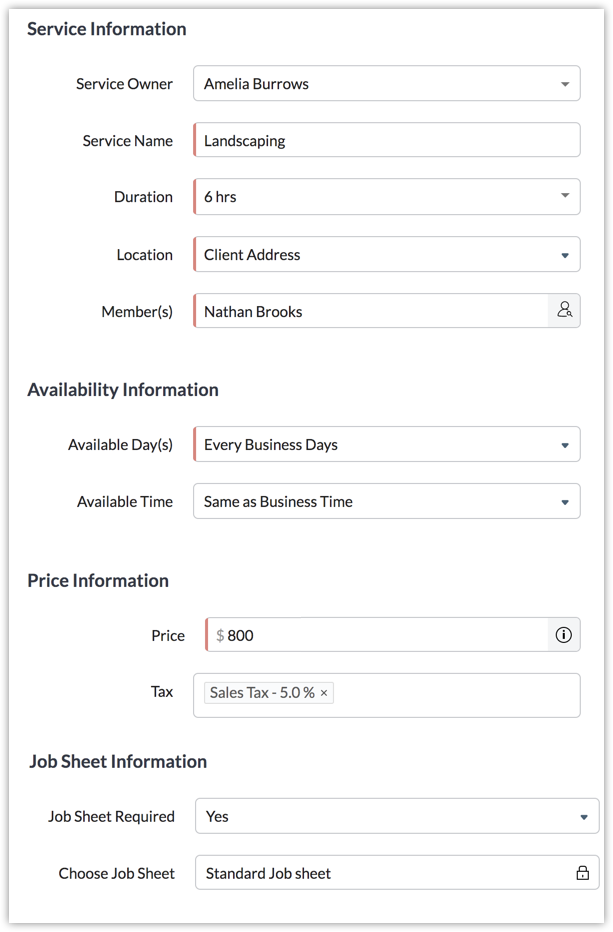Click the Service Name field containing Landscaping

[x=386, y=141]
